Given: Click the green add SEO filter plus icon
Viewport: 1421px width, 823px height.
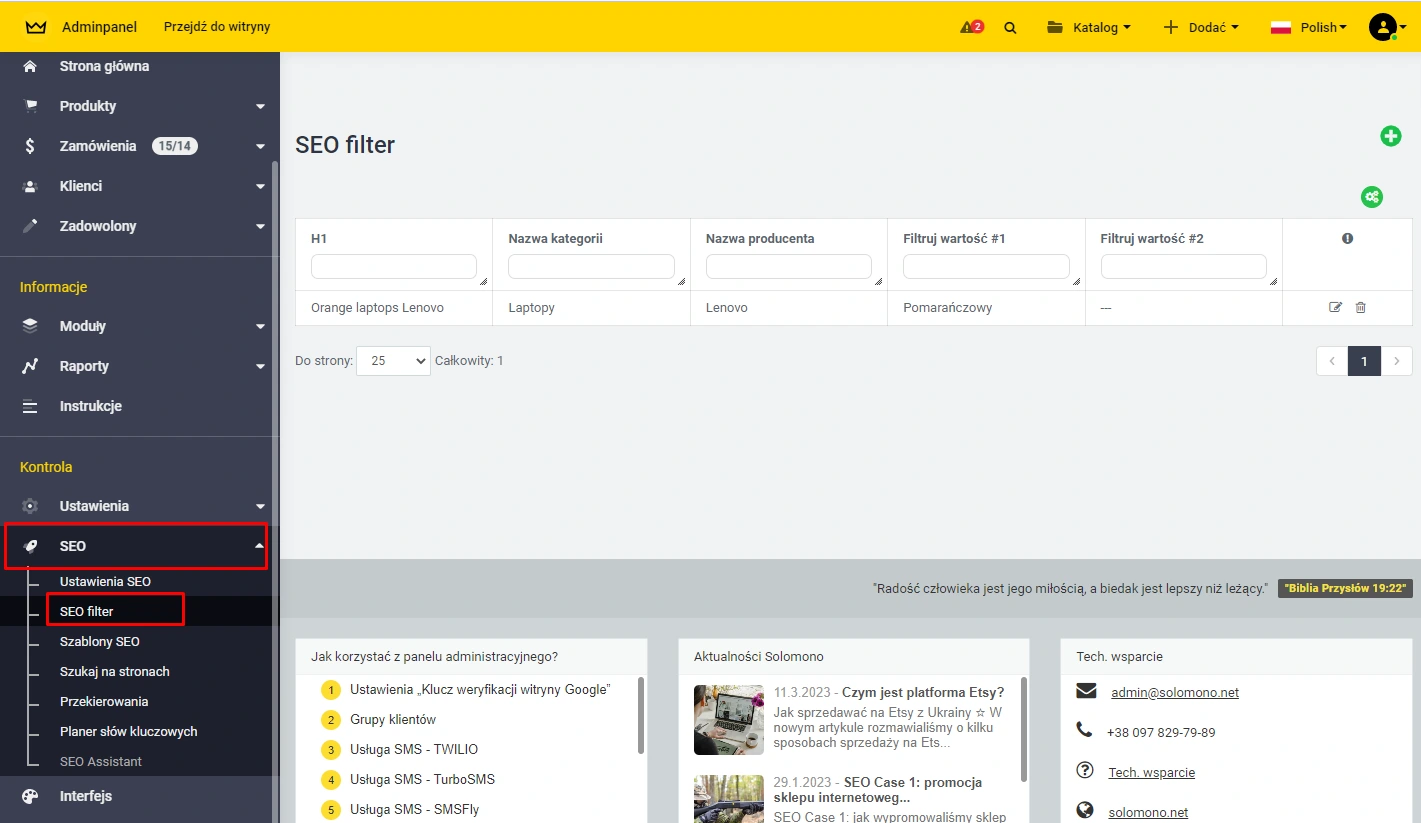Looking at the screenshot, I should [1390, 136].
